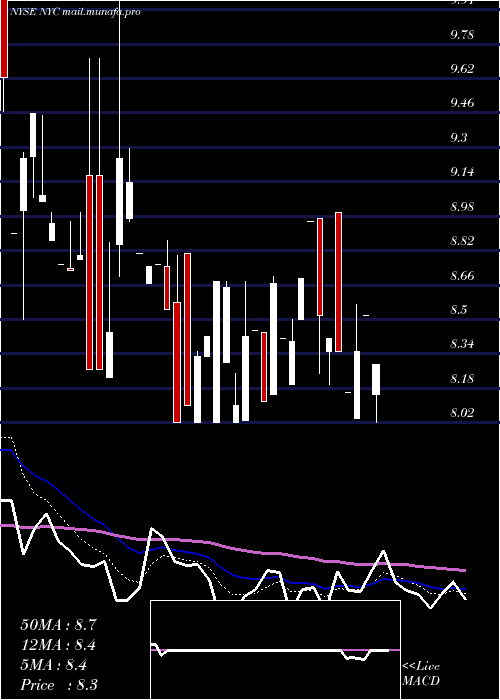Select the 8.34 price axis label
Image resolution: width=500 pixels, height=700 pixels.
point(462,344)
